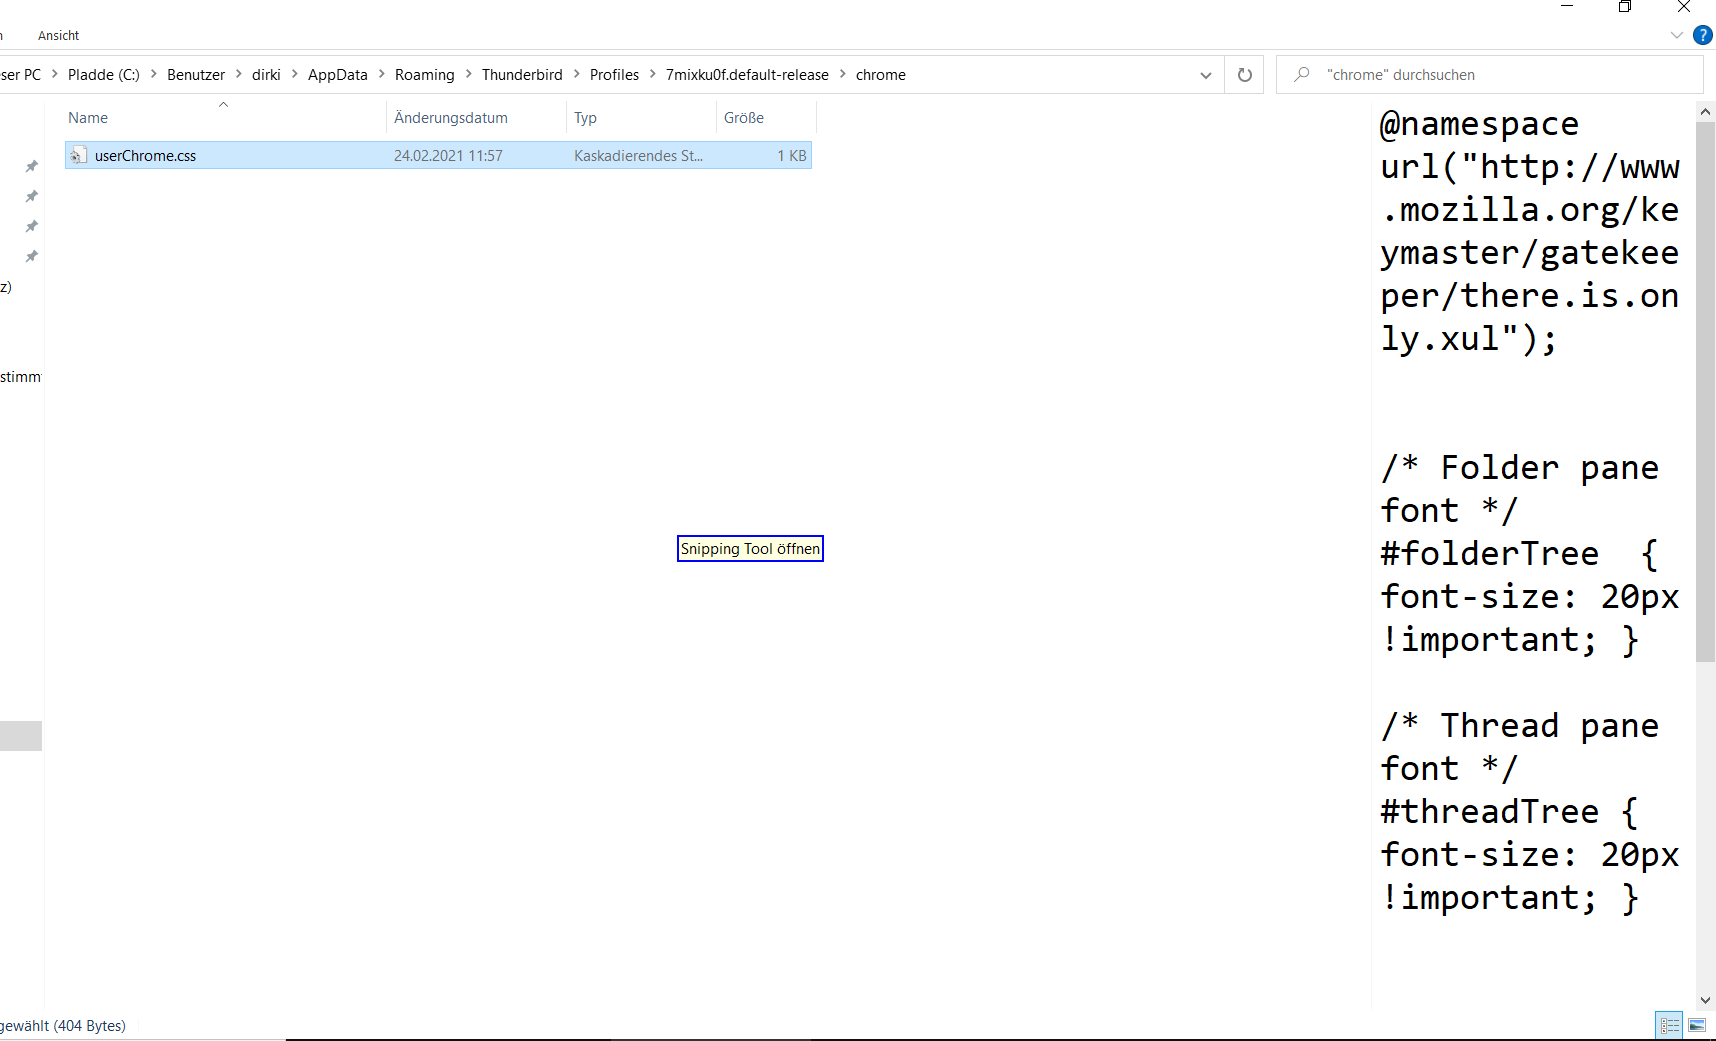The height and width of the screenshot is (1041, 1716).
Task: Switch to large icons view layout
Action: tap(1697, 1025)
